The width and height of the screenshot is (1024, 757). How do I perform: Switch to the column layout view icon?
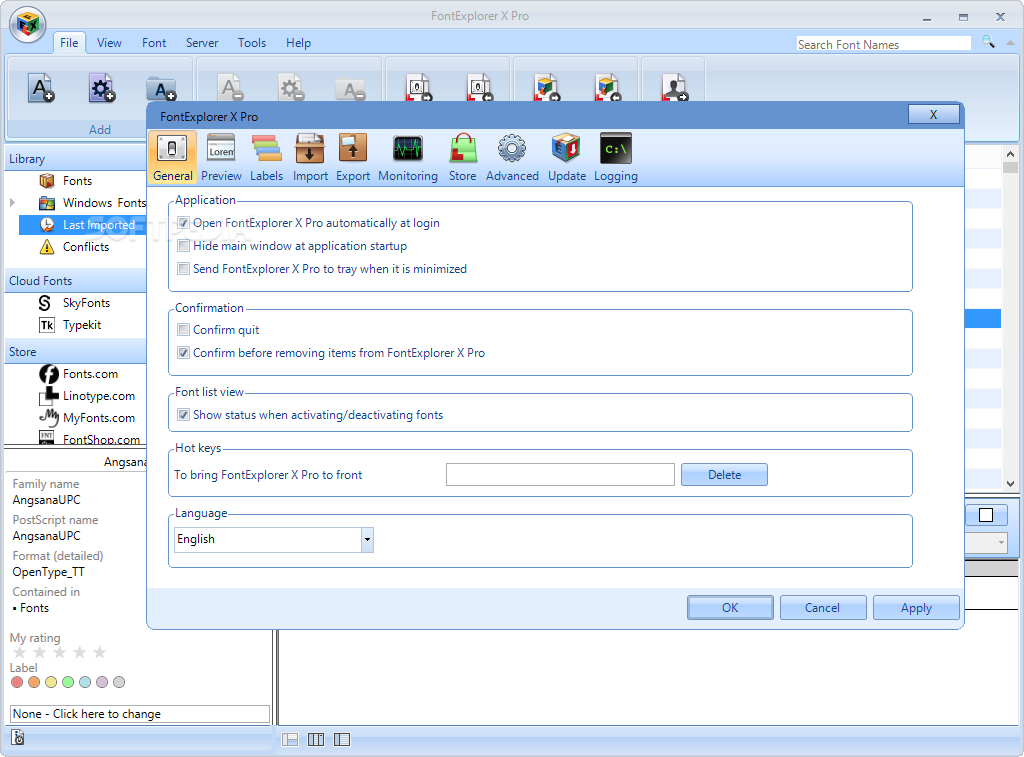[x=316, y=739]
